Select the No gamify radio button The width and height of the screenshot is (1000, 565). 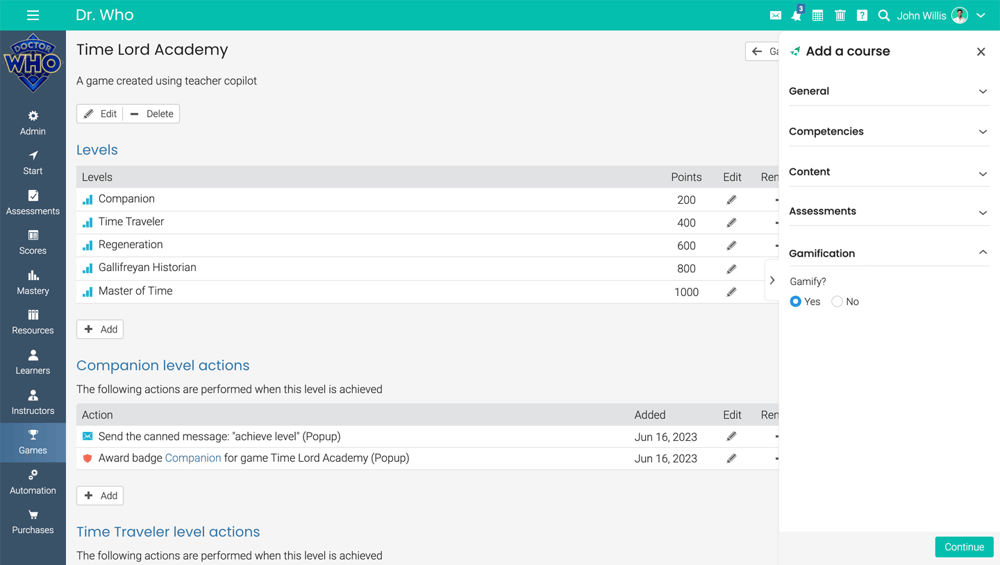pyautogui.click(x=838, y=302)
